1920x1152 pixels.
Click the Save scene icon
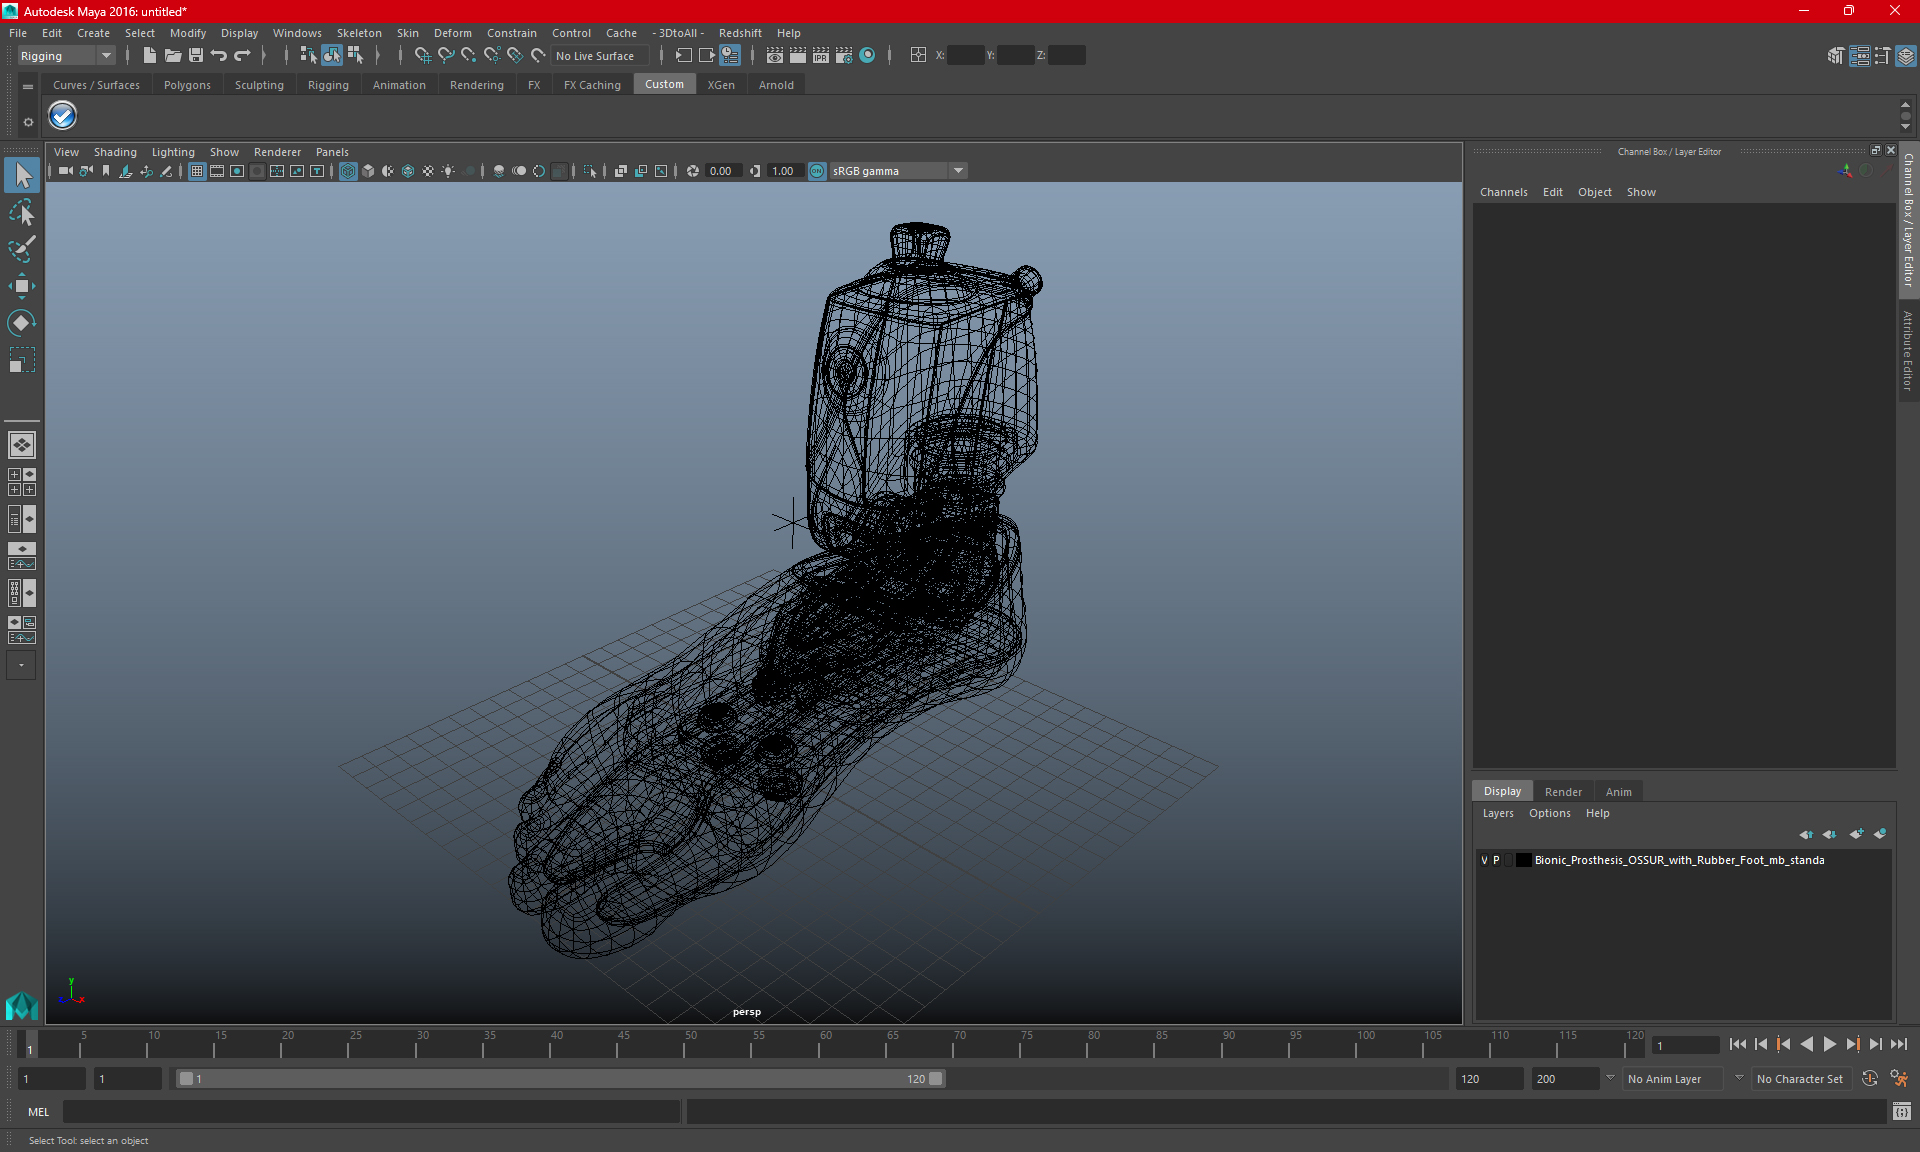coord(196,56)
